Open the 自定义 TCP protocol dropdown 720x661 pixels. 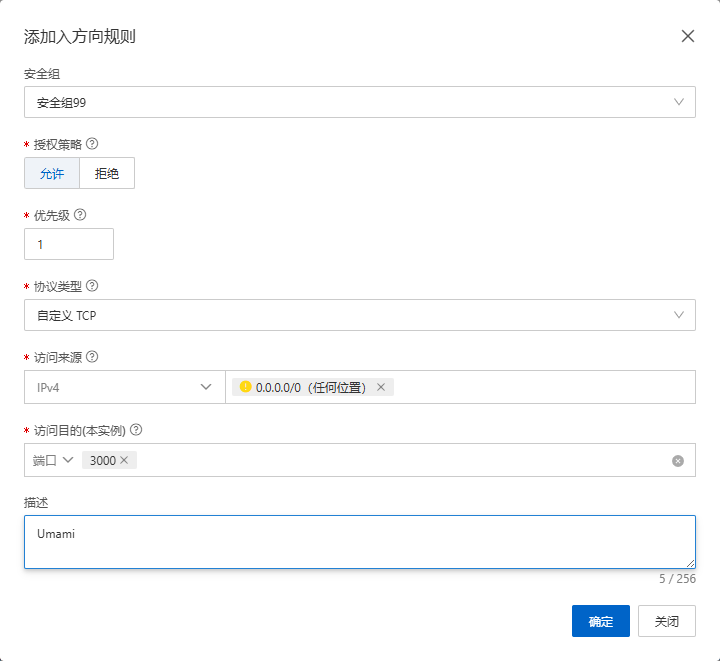coord(360,315)
